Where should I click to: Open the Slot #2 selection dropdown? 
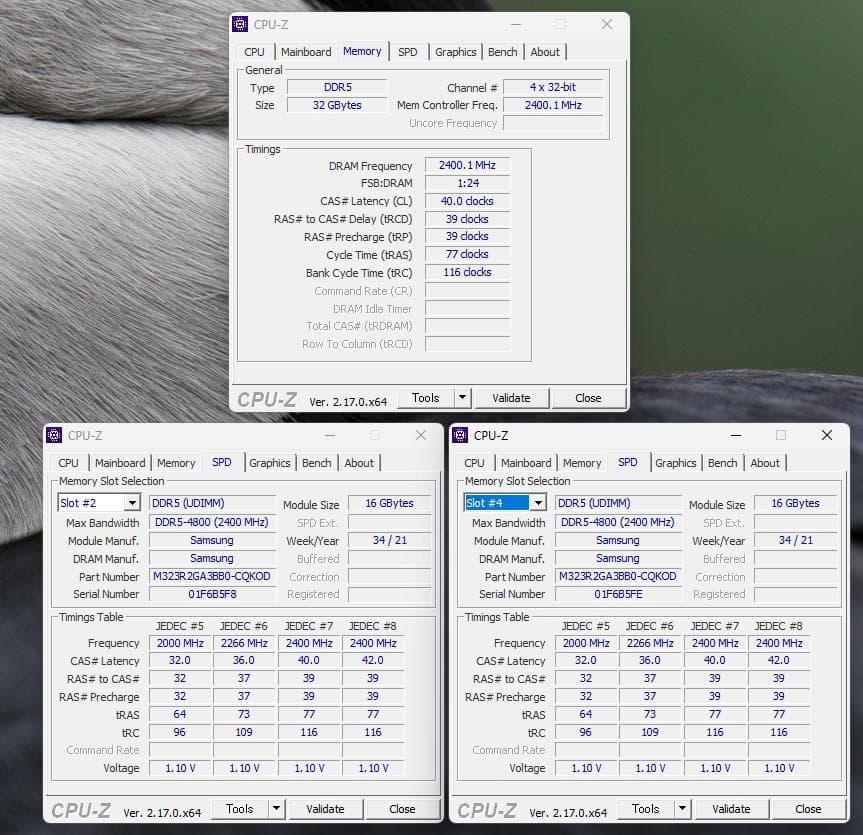tap(132, 503)
